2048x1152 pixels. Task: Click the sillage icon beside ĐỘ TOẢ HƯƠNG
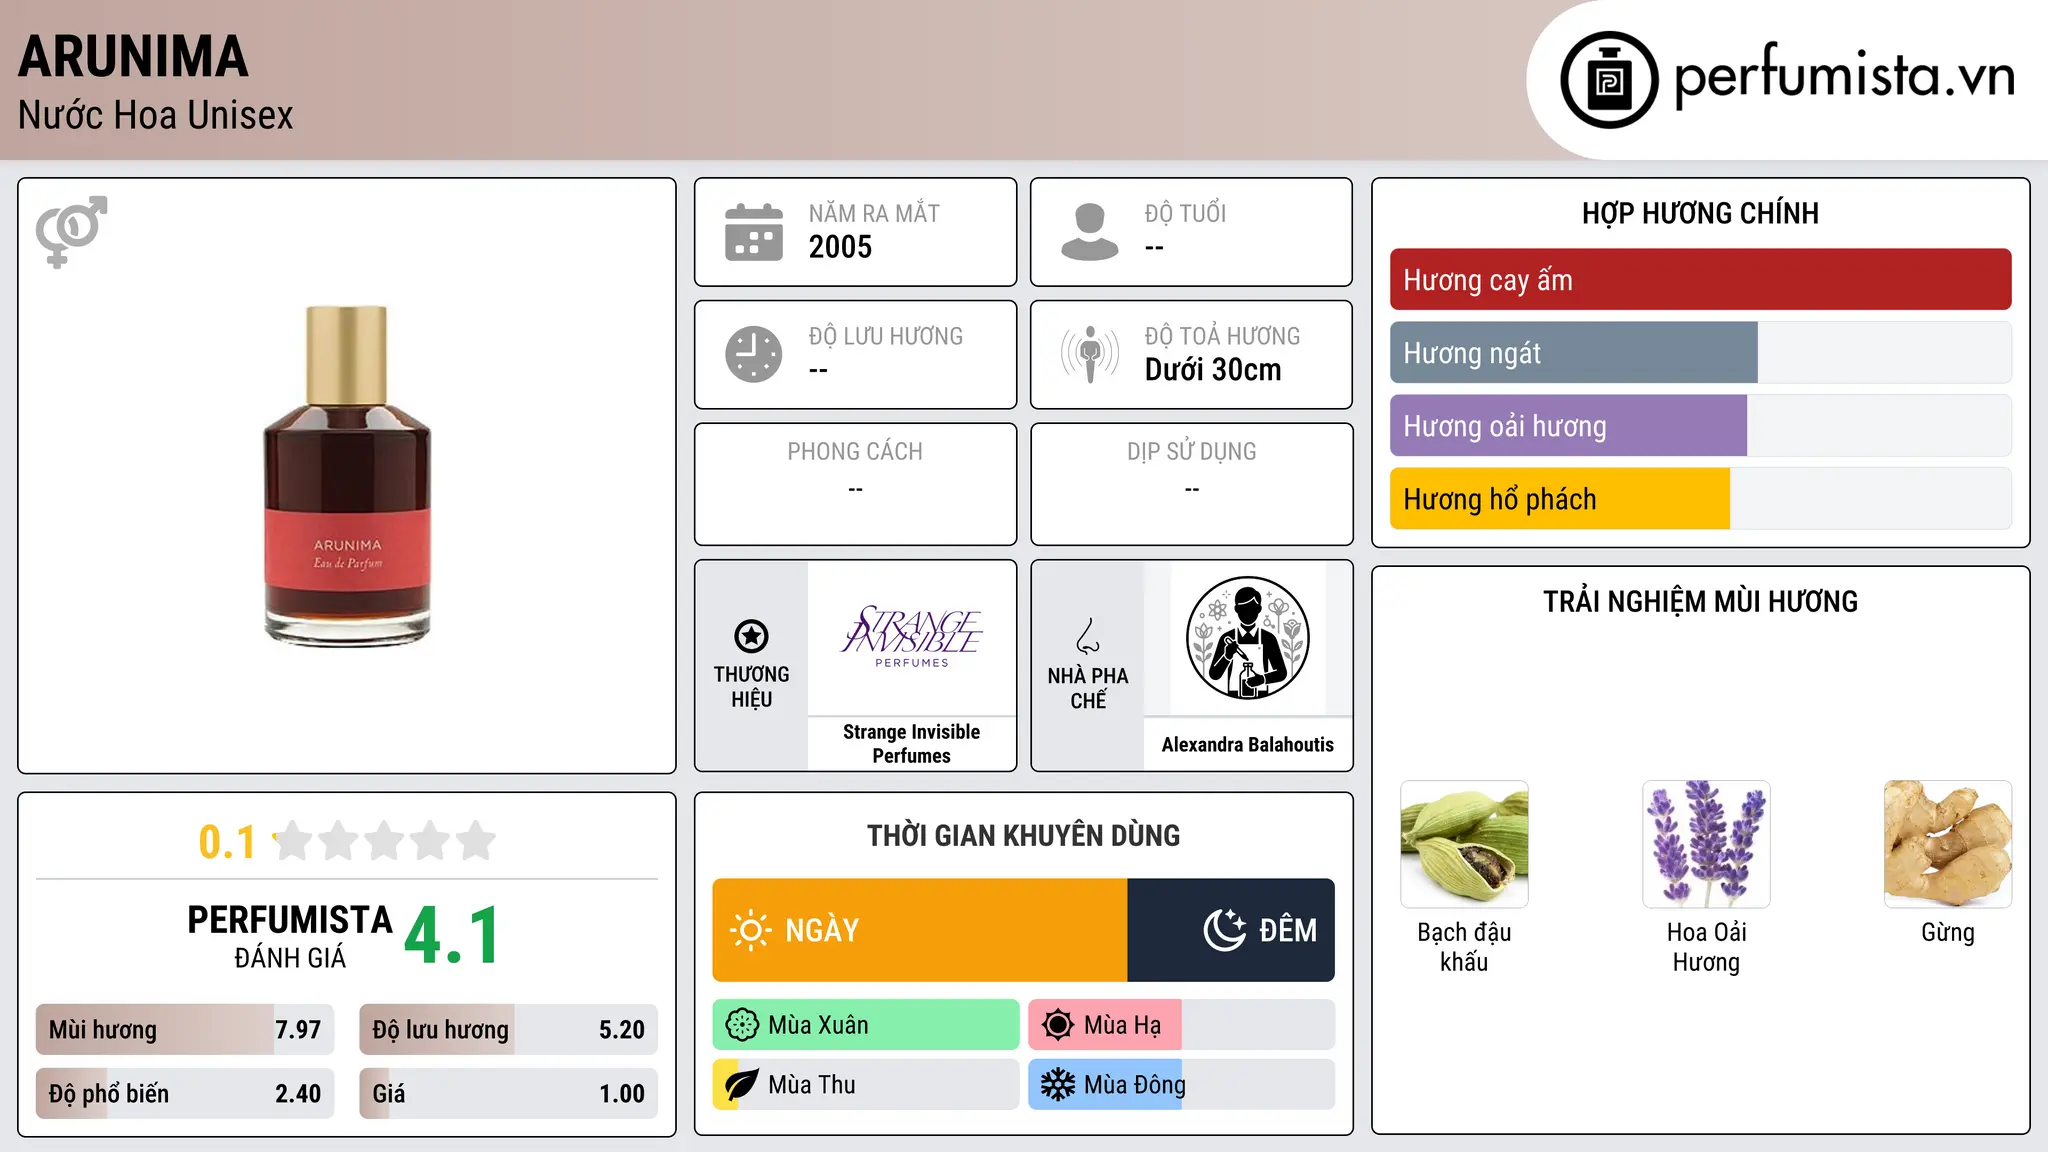(x=1090, y=354)
